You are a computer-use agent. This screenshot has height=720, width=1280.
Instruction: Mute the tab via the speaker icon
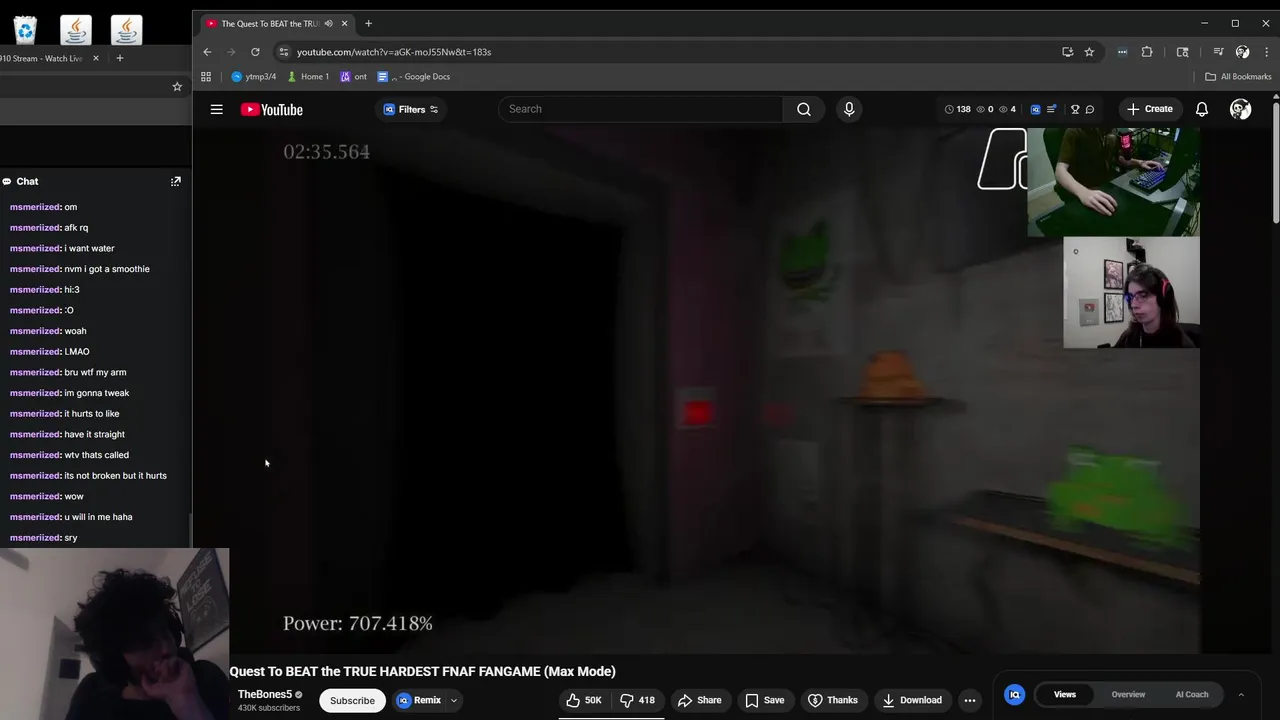point(328,23)
